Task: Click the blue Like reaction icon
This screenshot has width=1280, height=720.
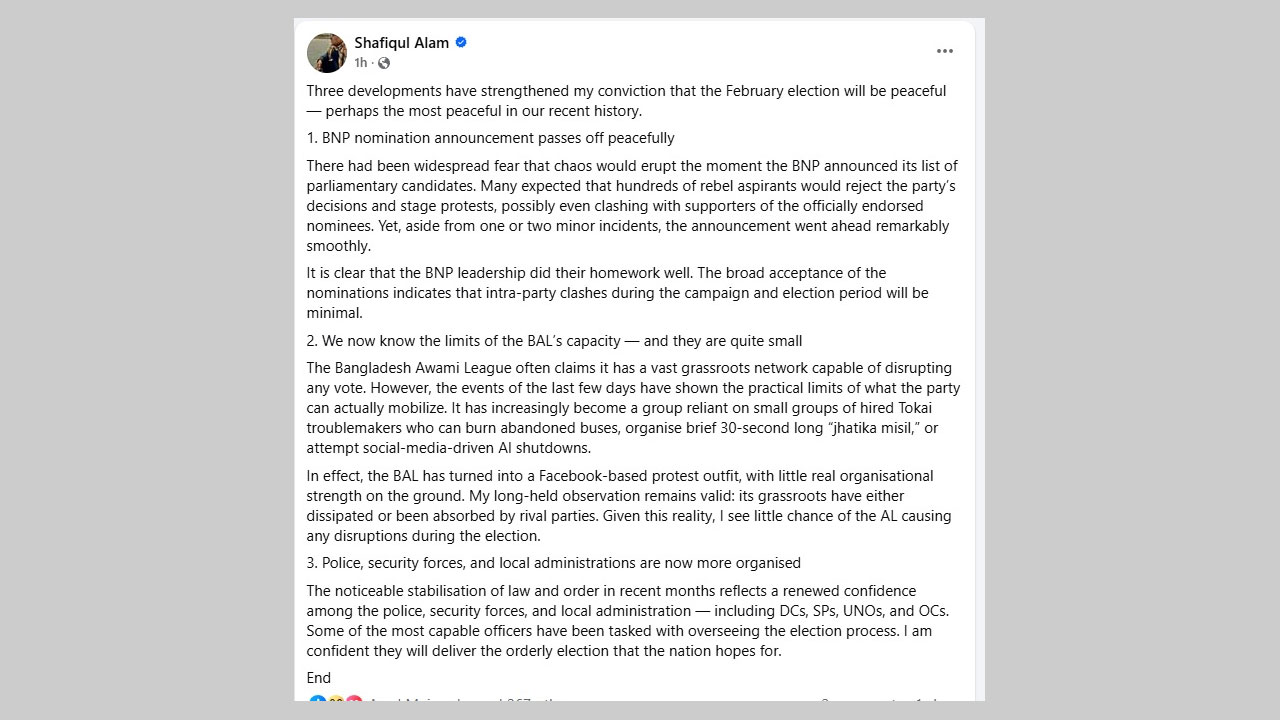Action: click(318, 702)
